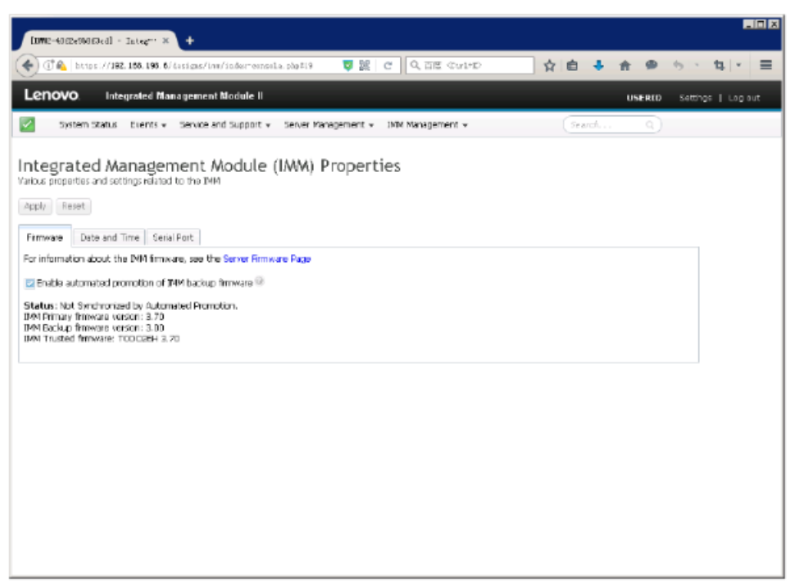Image resolution: width=794 pixels, height=582 pixels.
Task: Switch to the Serial Port tab
Action: click(173, 237)
